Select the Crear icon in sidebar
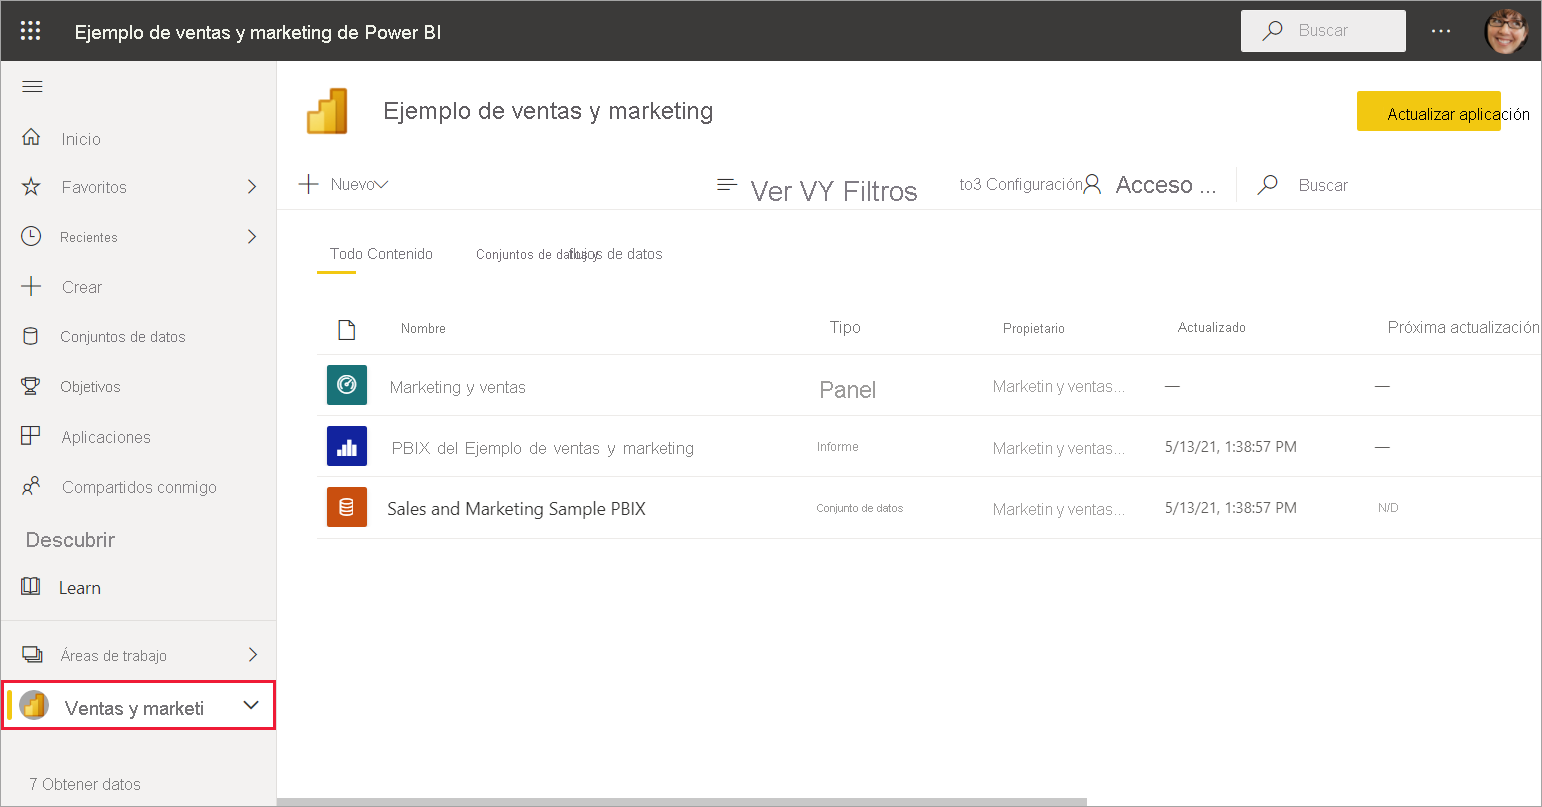The width and height of the screenshot is (1542, 807). pyautogui.click(x=31, y=287)
